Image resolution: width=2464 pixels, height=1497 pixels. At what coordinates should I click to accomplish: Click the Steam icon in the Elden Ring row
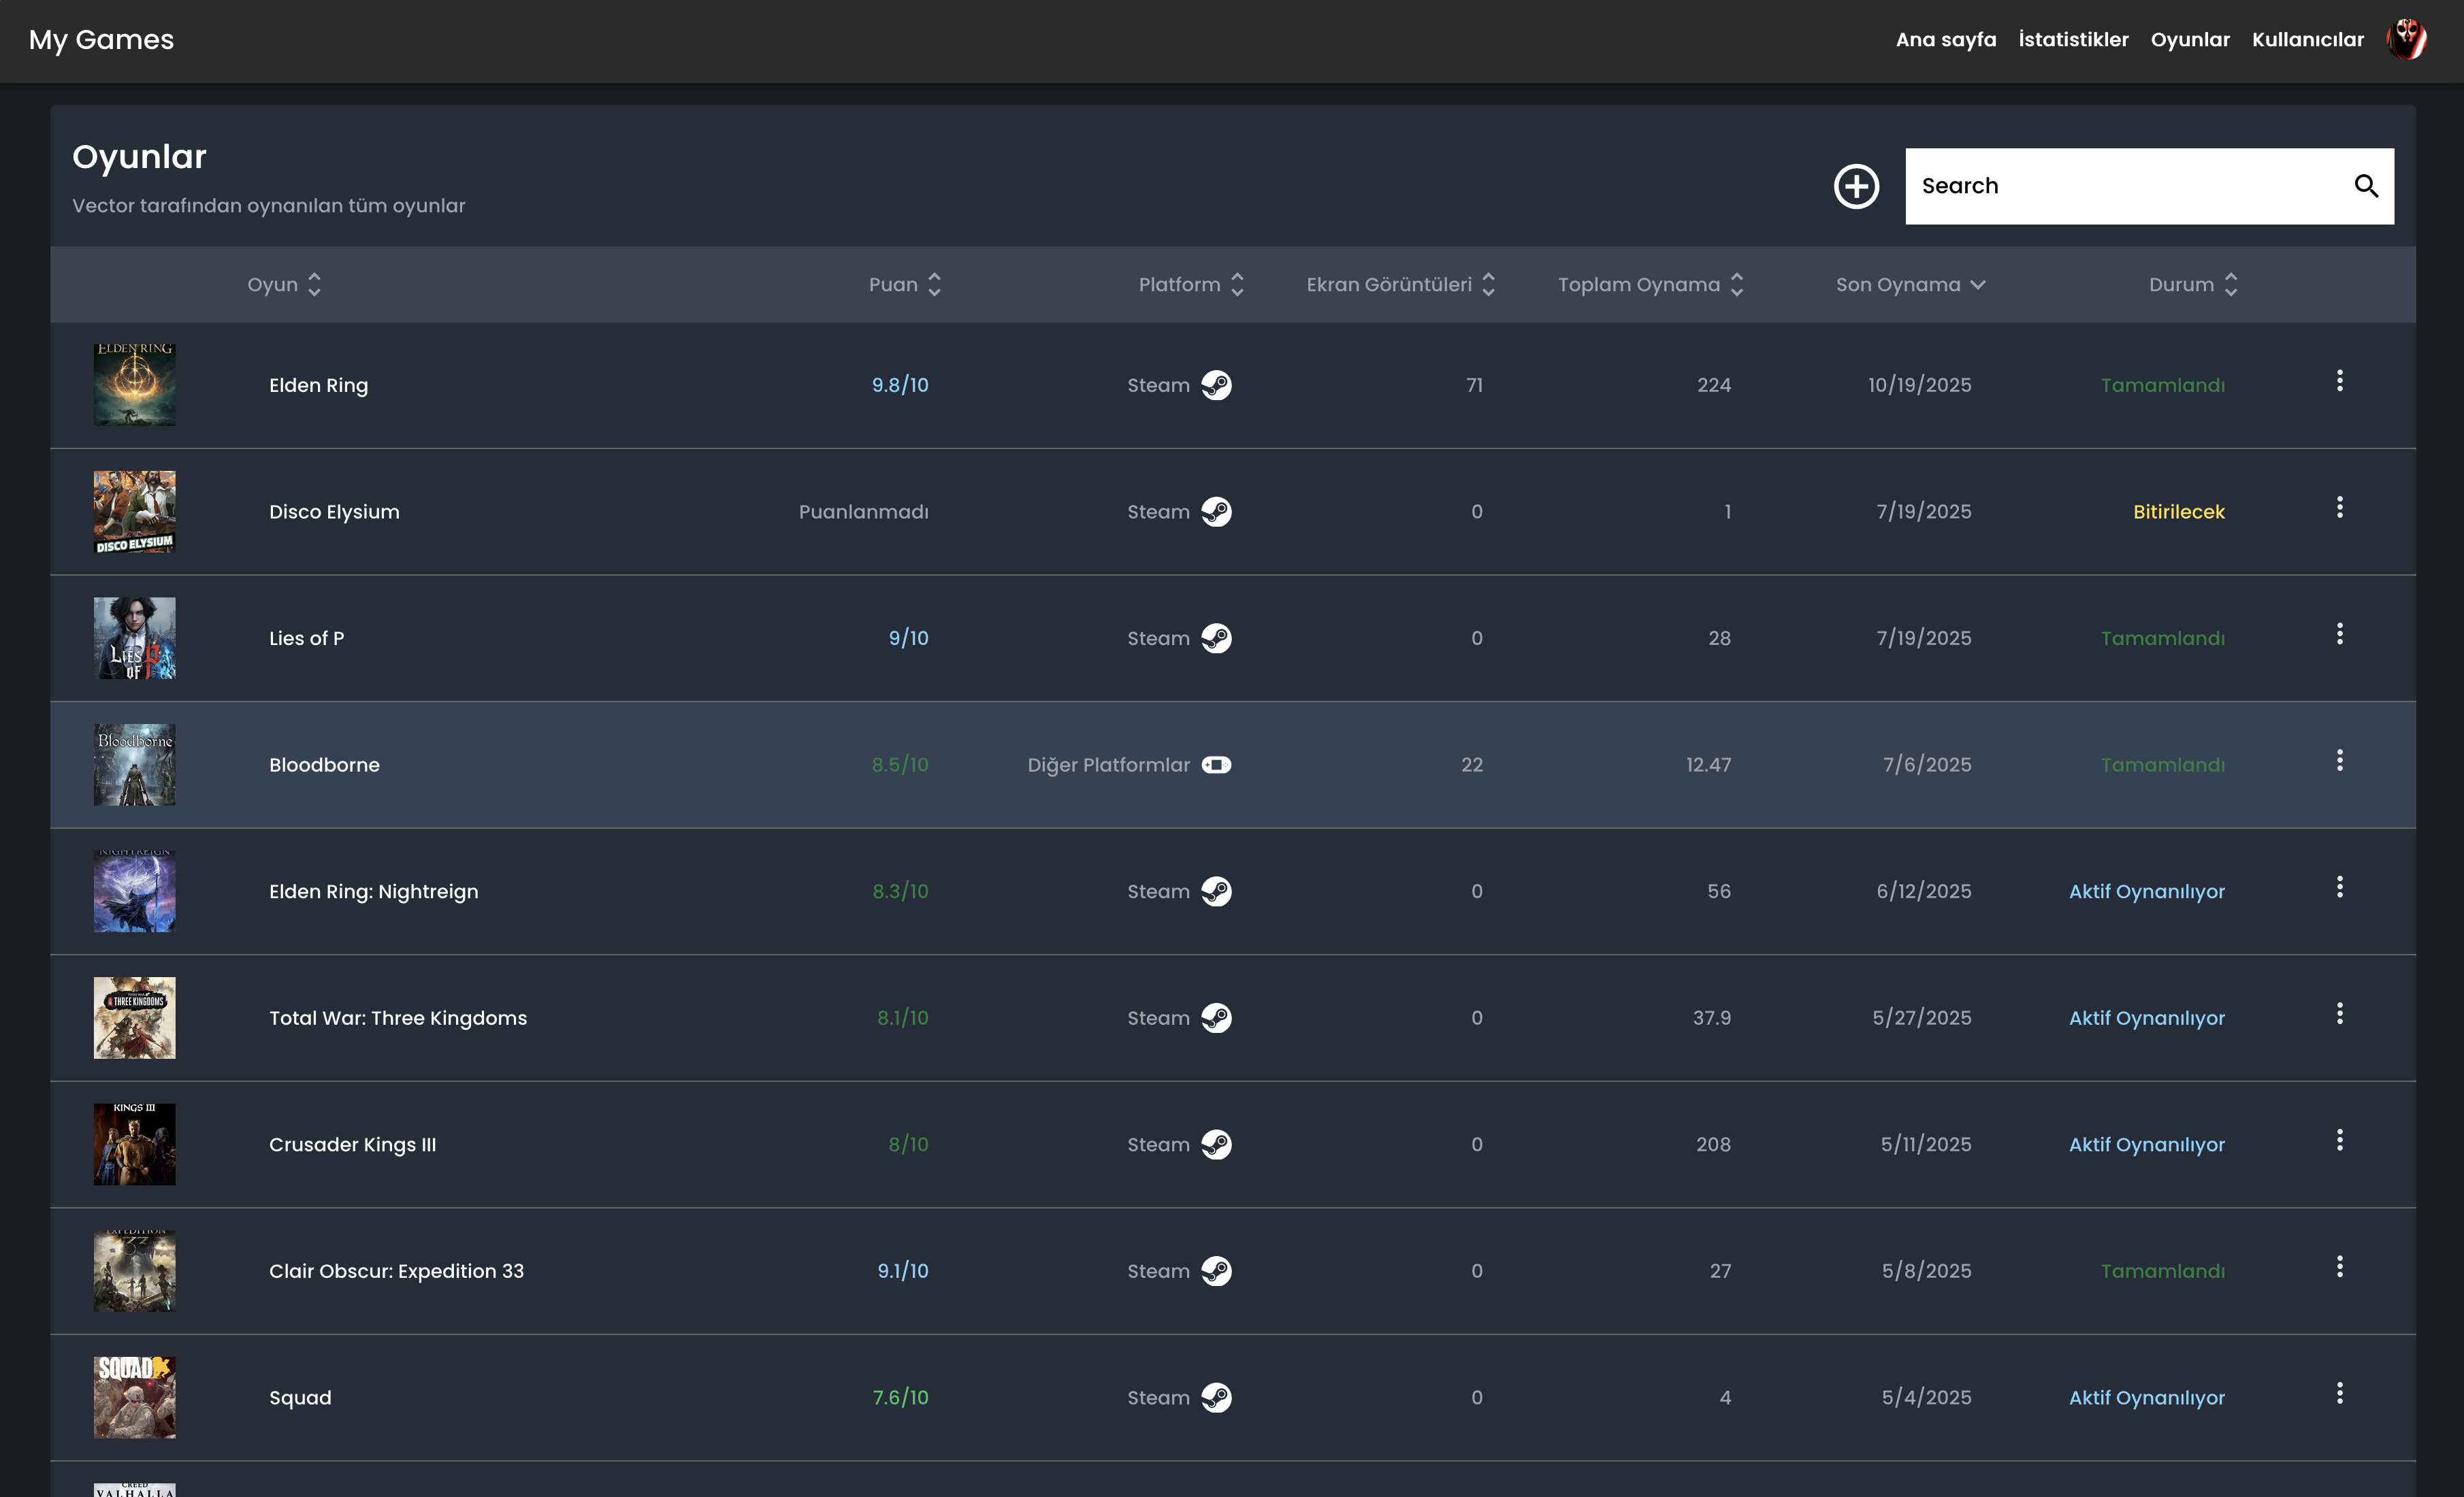(1216, 385)
